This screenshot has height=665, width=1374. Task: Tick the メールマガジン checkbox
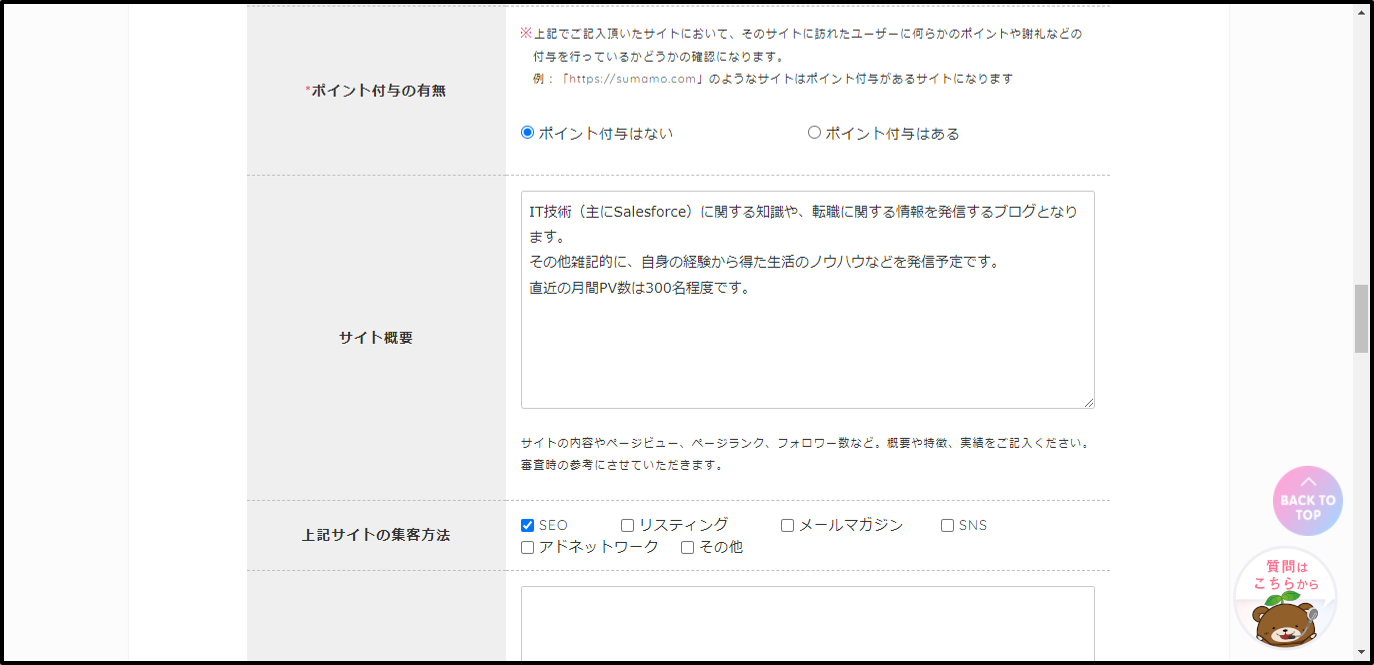[788, 525]
